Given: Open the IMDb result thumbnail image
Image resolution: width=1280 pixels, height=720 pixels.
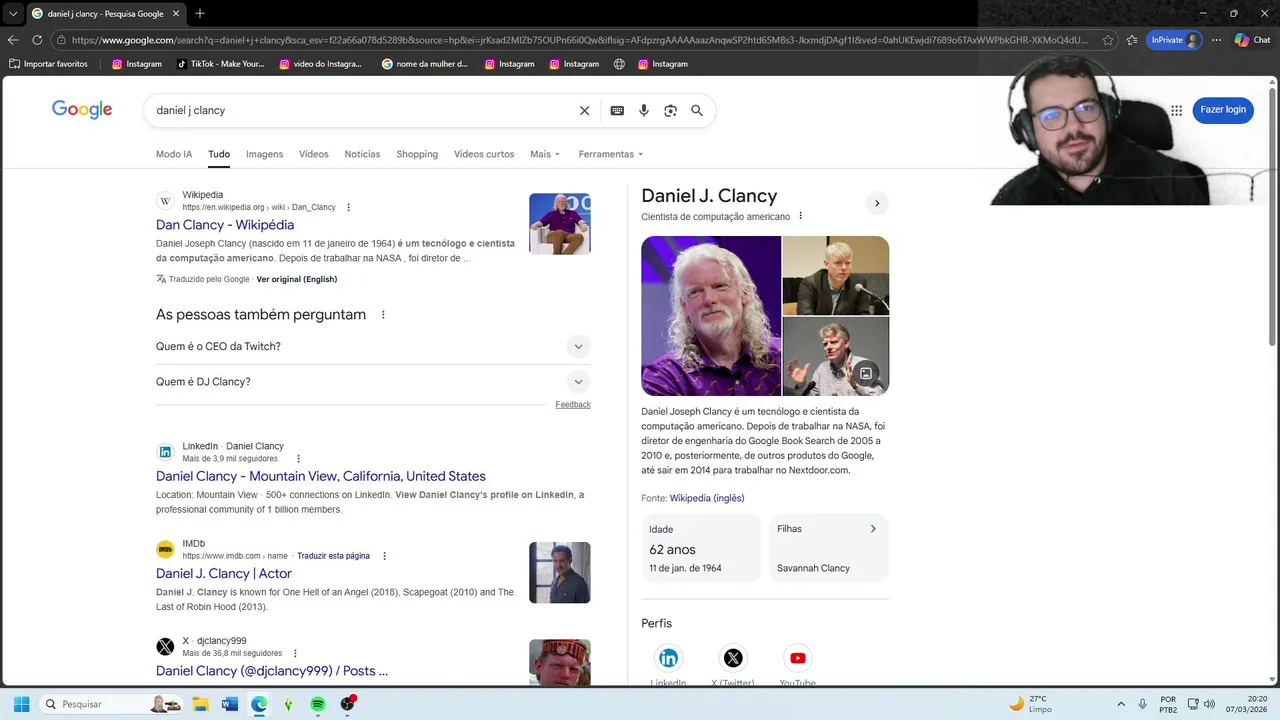Looking at the screenshot, I should pyautogui.click(x=560, y=573).
